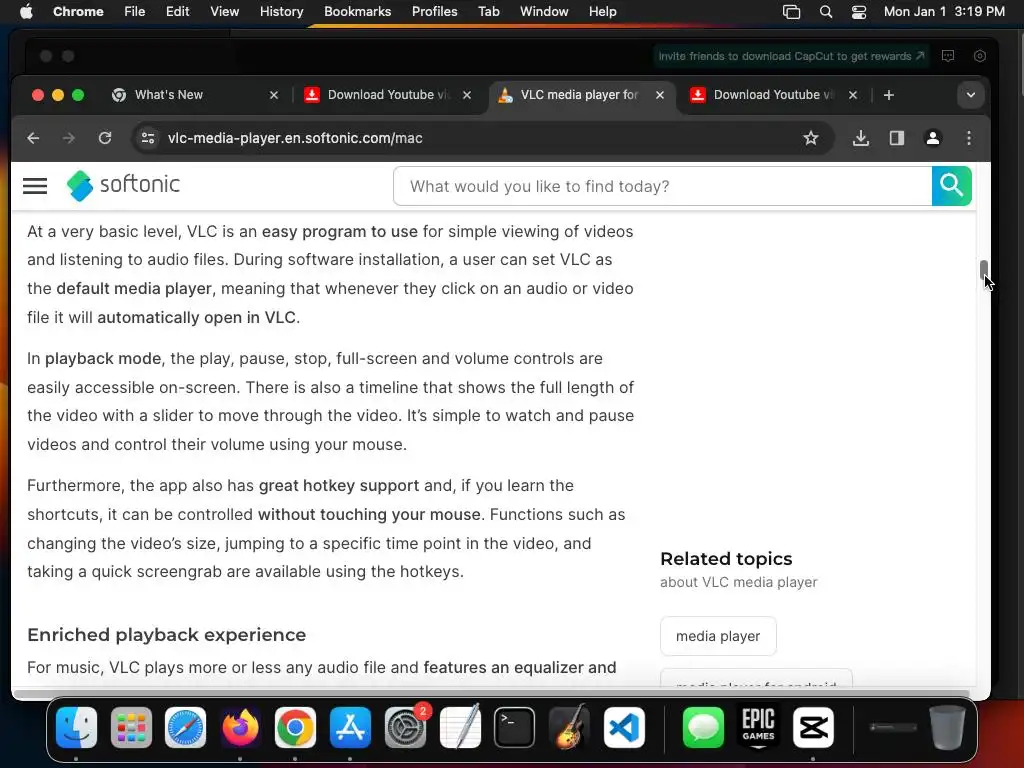
Task: Bookmark this page with the star icon
Action: tap(810, 138)
